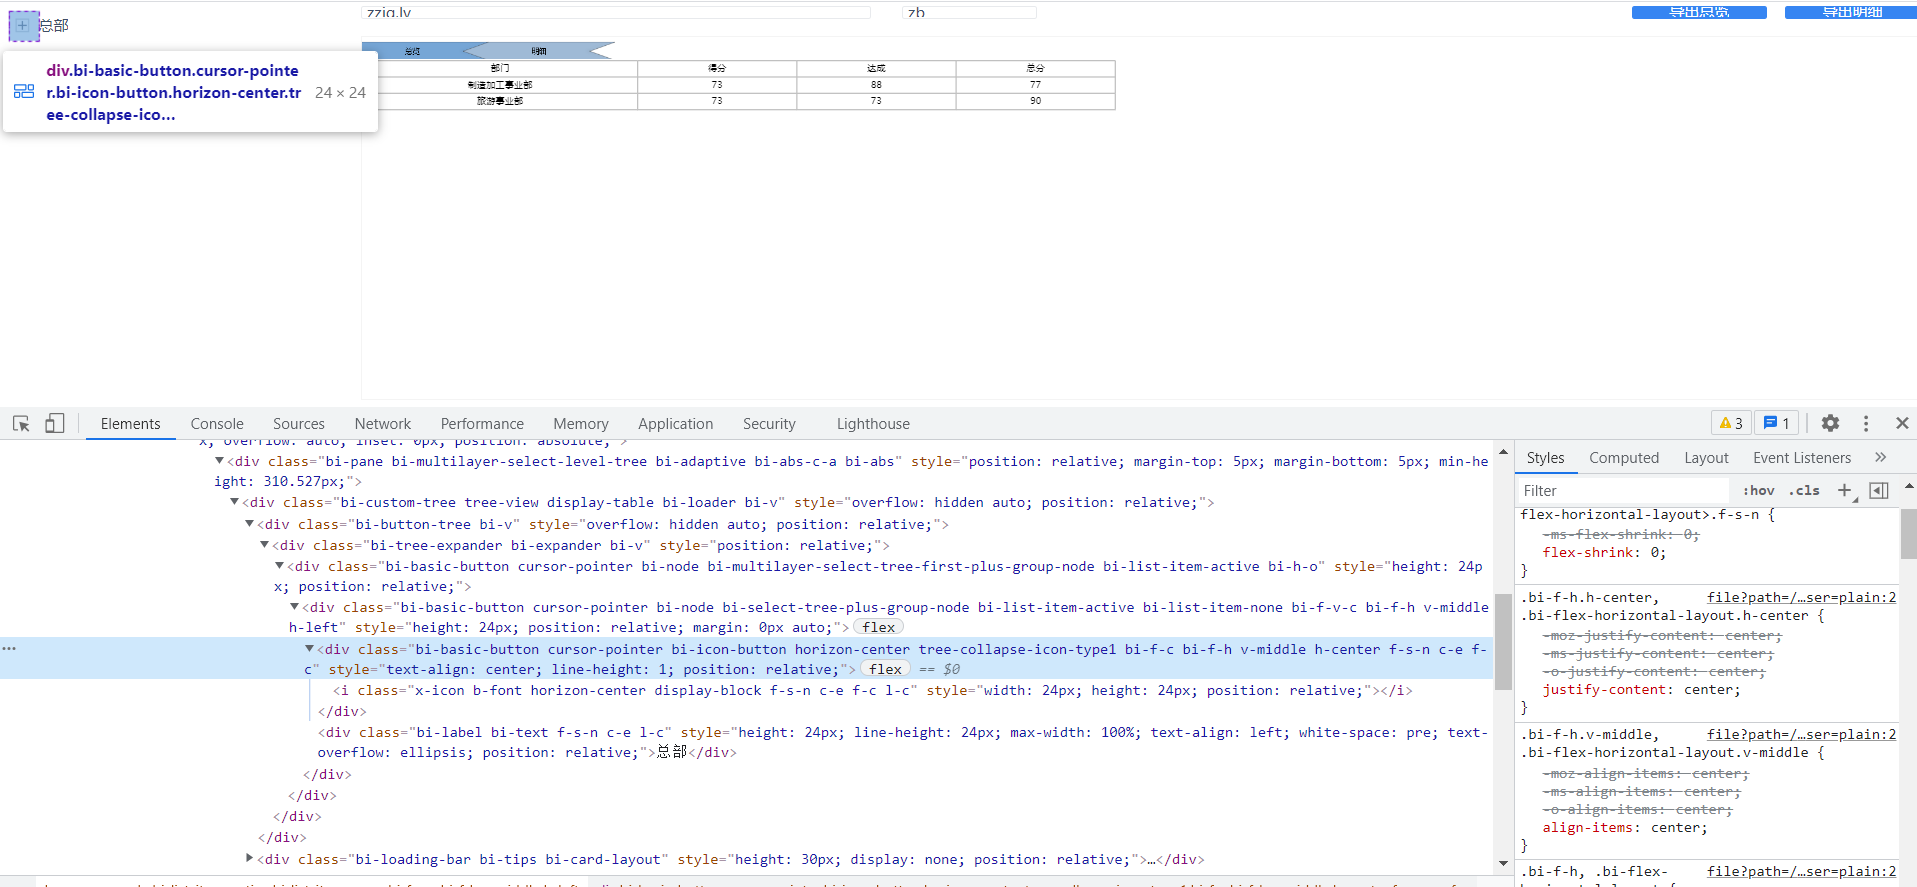This screenshot has height=887, width=1917.
Task: Select the 77 value in 总分 column
Action: (x=1035, y=85)
